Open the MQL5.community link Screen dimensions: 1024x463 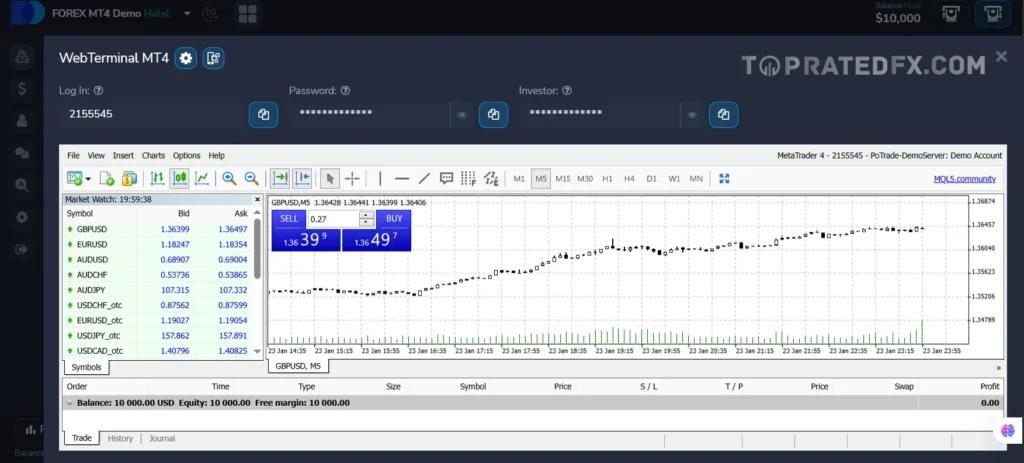964,179
